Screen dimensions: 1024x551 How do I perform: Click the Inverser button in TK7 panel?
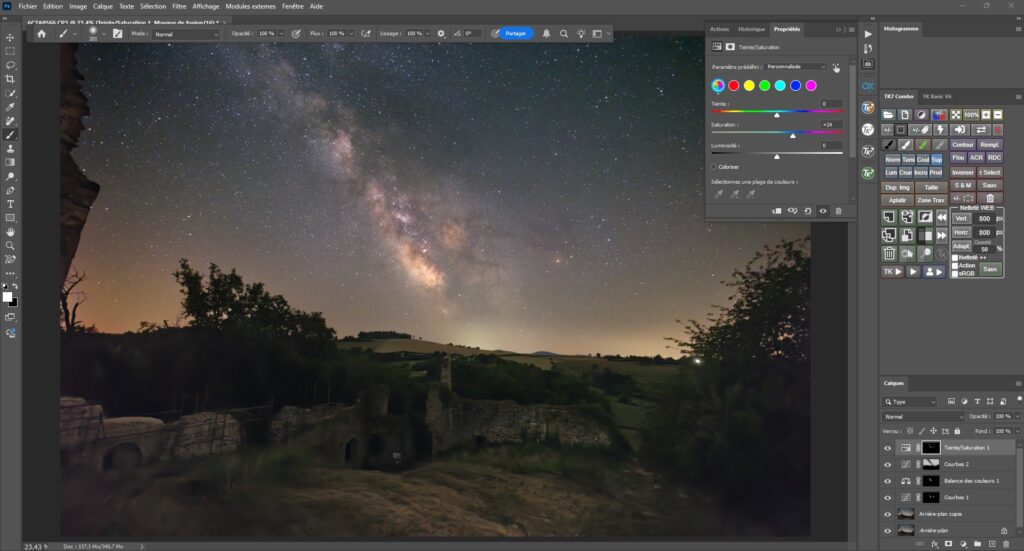963,172
